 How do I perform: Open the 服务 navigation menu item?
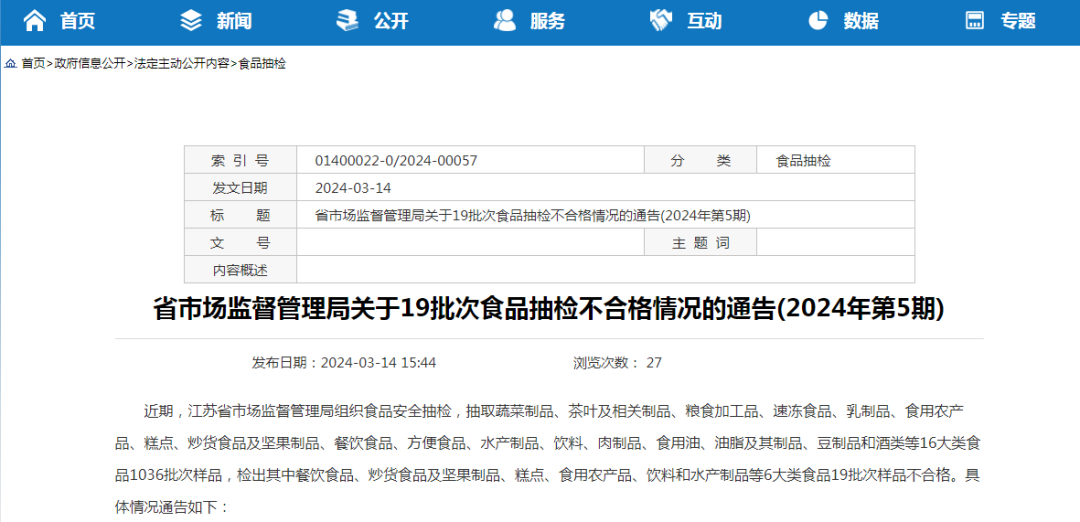coord(548,21)
